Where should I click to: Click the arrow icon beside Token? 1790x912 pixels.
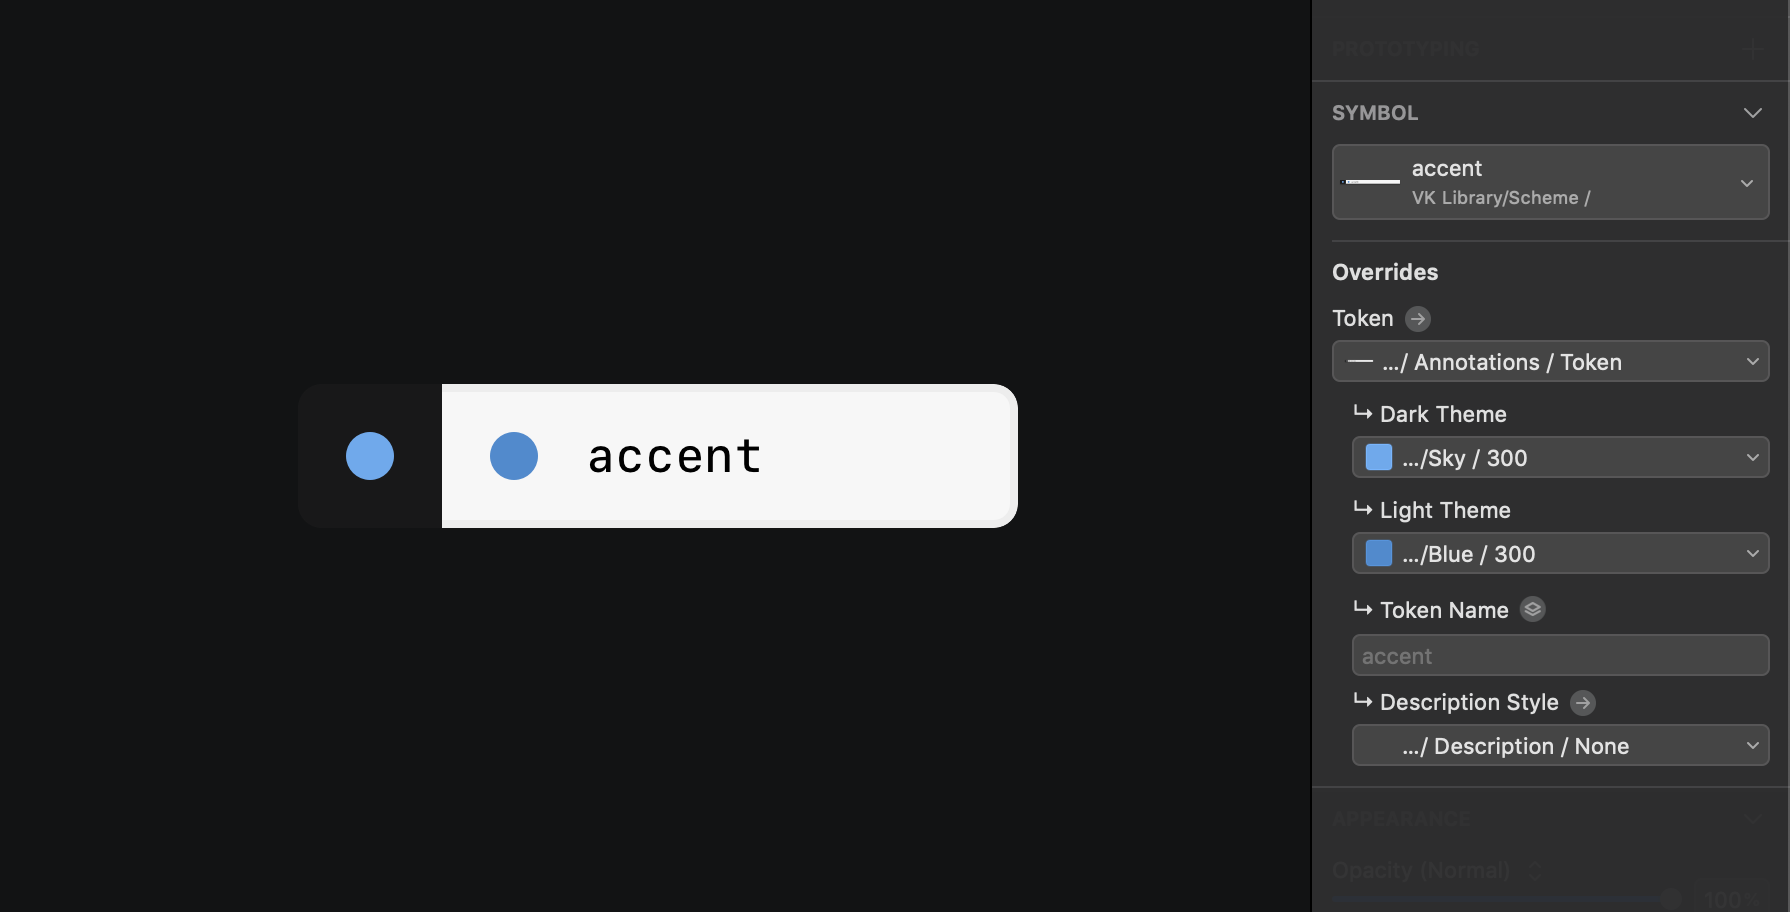1418,319
